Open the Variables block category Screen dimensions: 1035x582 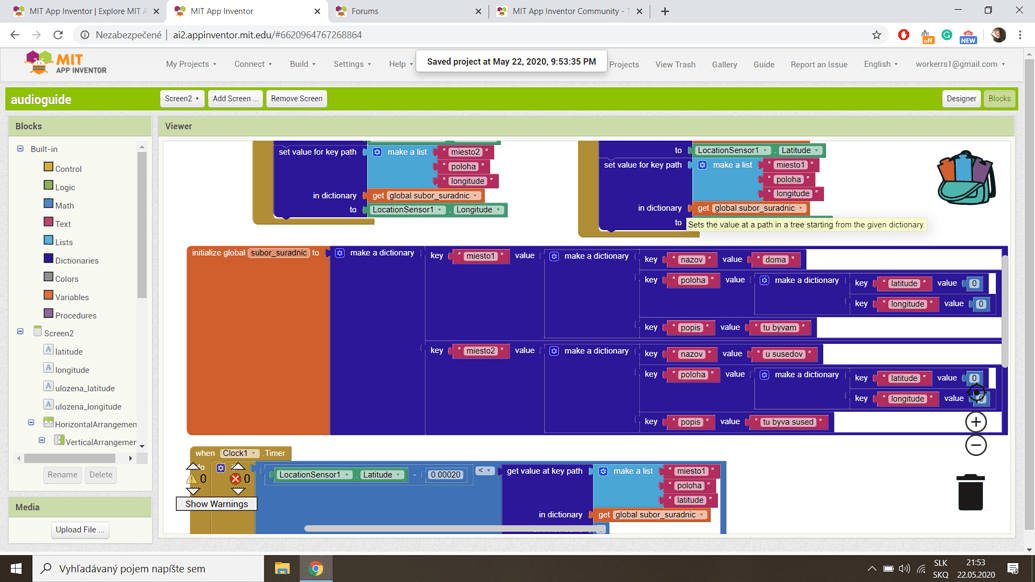(x=72, y=297)
